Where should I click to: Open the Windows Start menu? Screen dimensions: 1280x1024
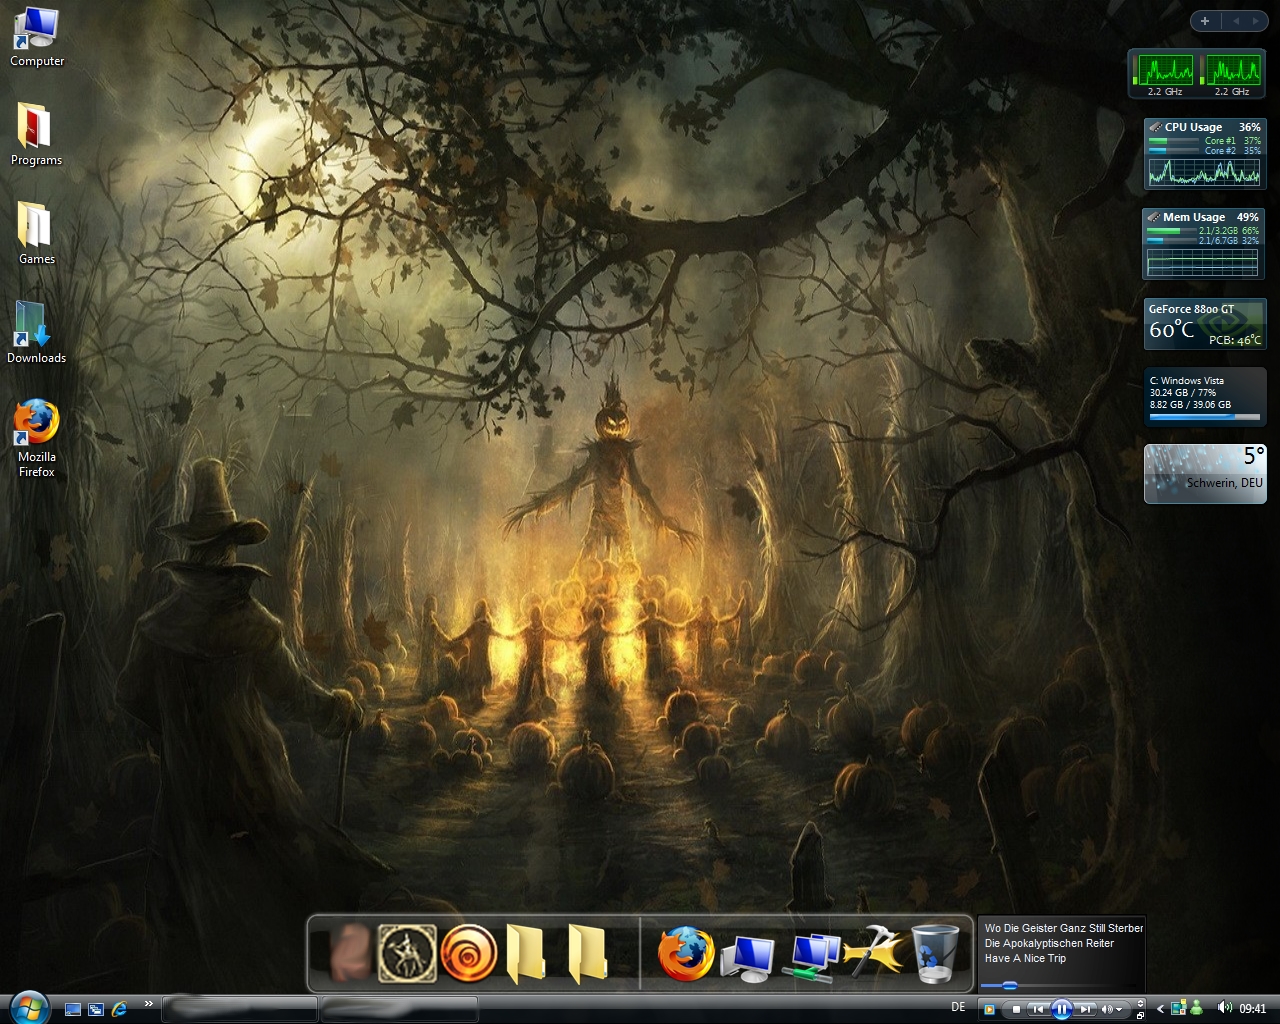click(x=28, y=1006)
